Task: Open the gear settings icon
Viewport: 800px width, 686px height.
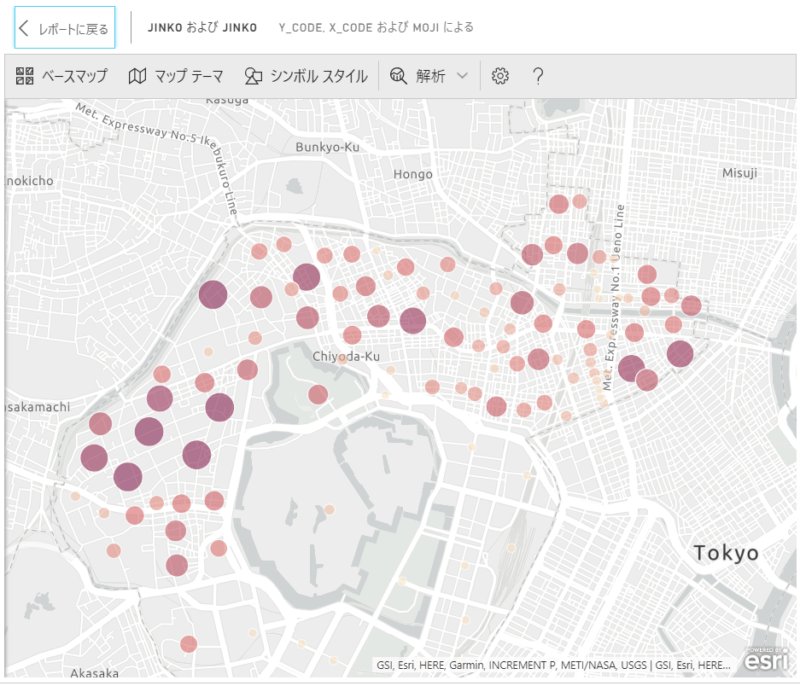Action: point(500,76)
